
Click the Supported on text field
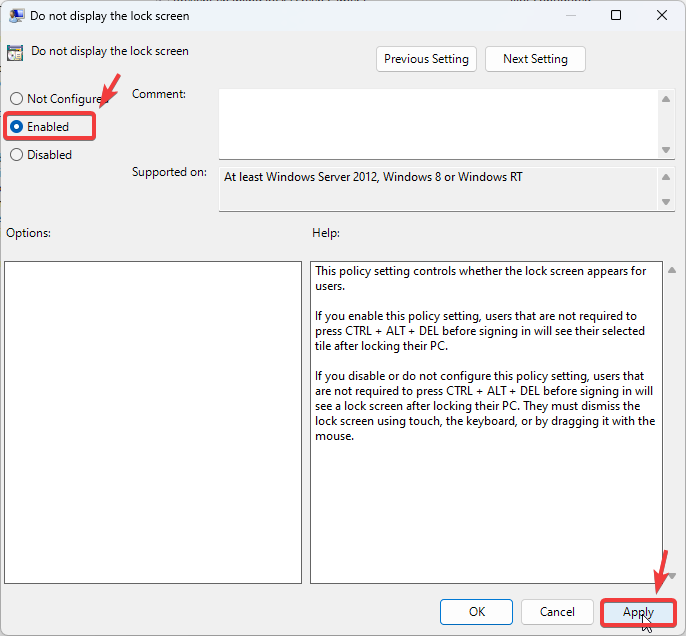coord(439,189)
